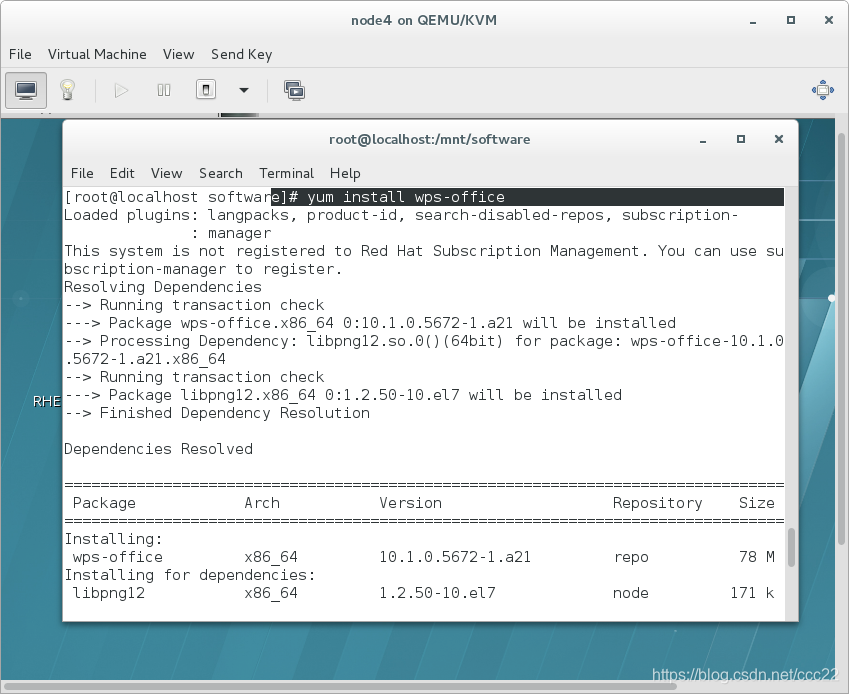The height and width of the screenshot is (694, 849).
Task: Open the virt-manager View menu
Action: click(x=178, y=54)
